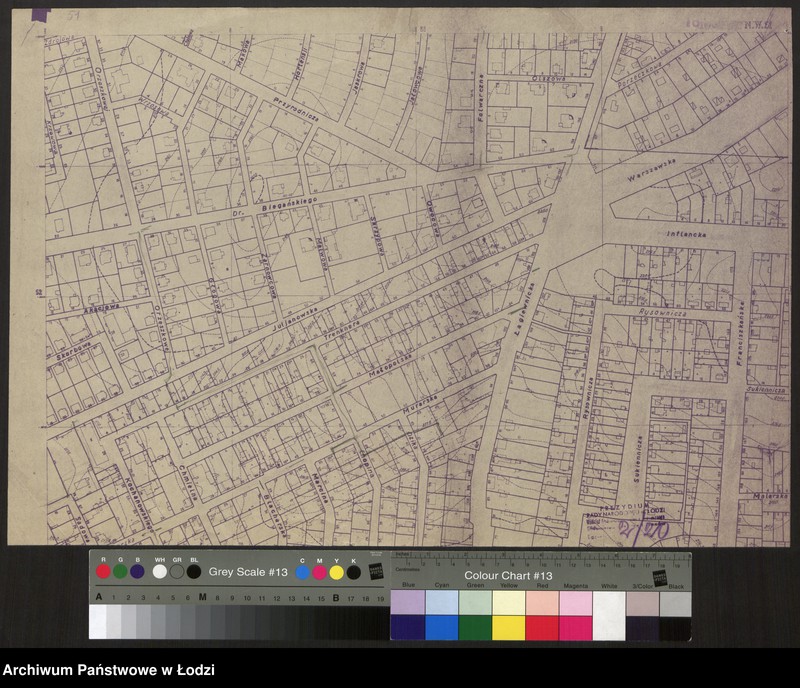The image size is (800, 688).
Task: Pick the black BL circle
Action: (194, 572)
